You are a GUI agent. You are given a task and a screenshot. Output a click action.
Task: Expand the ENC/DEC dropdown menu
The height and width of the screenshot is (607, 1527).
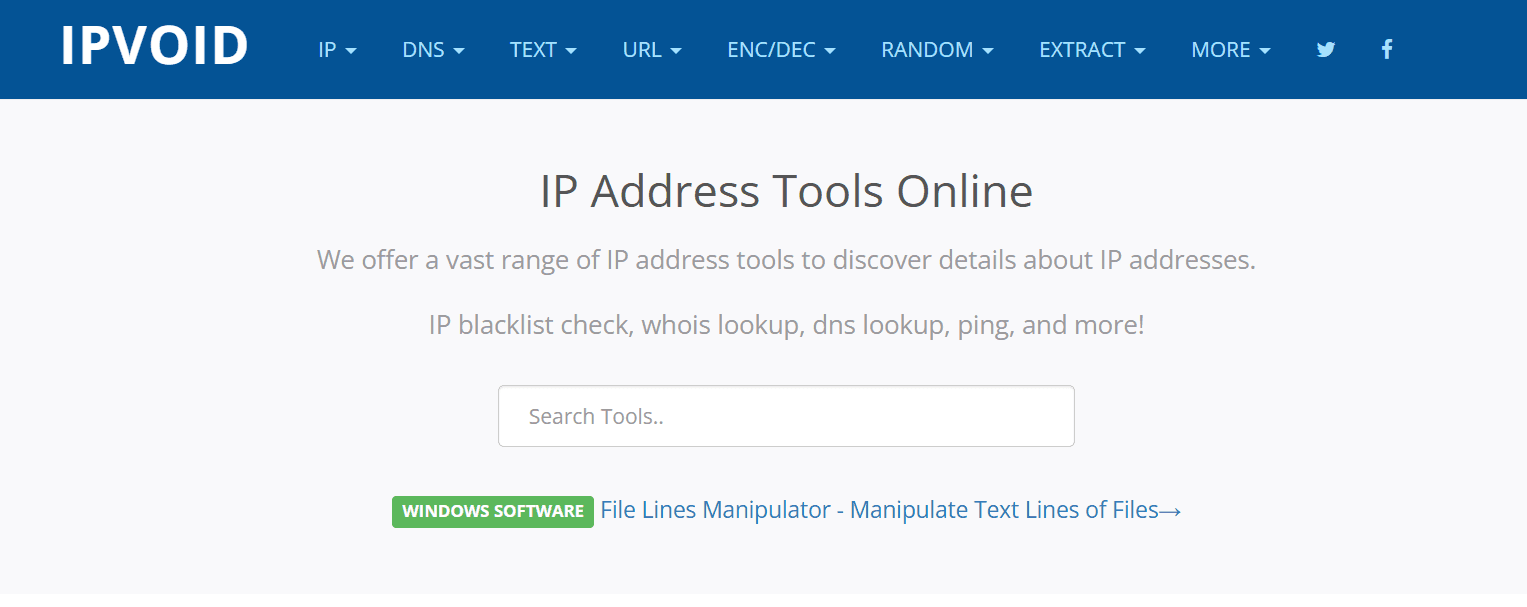pos(781,49)
